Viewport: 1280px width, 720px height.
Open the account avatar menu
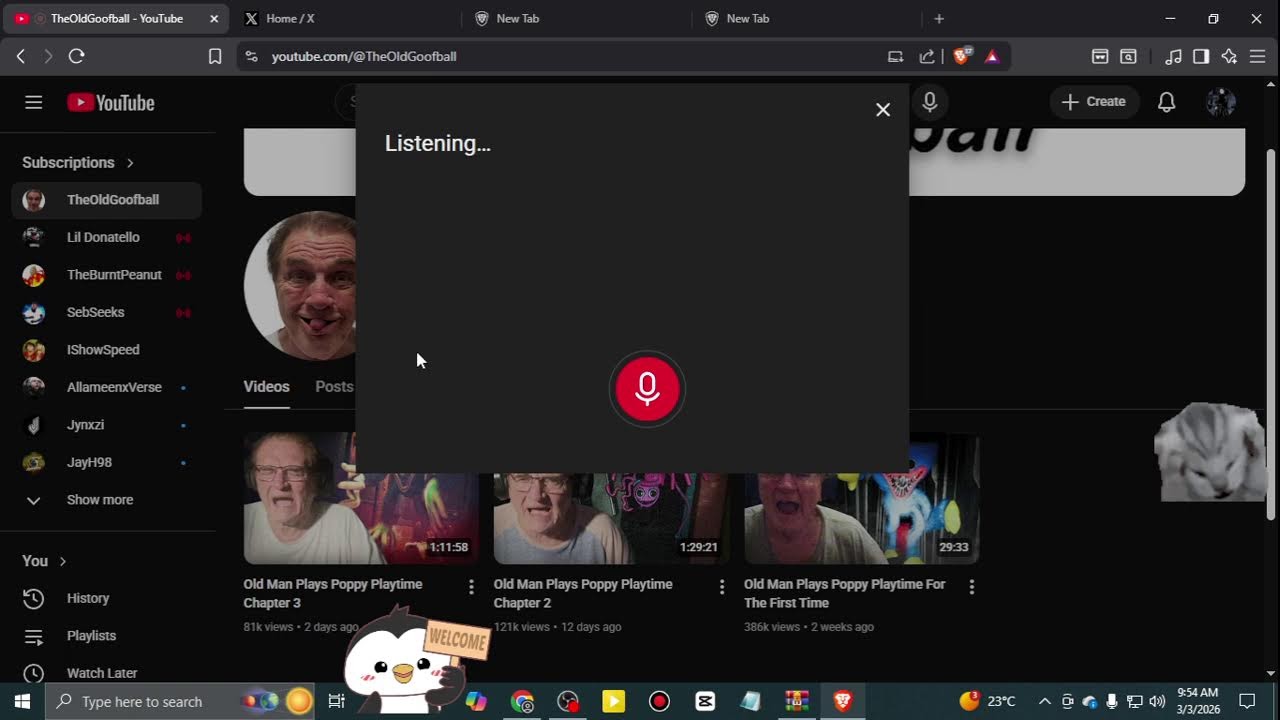[x=1221, y=102]
